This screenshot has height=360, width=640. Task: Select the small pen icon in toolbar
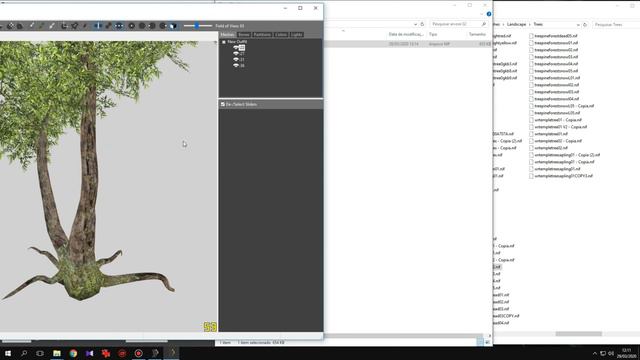[85, 26]
